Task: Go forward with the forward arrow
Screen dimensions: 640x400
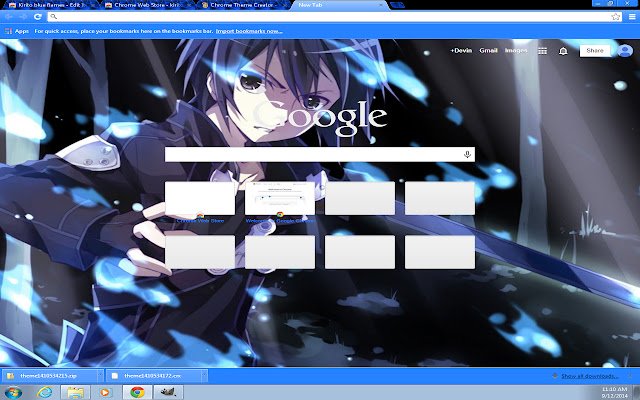Action: click(23, 17)
